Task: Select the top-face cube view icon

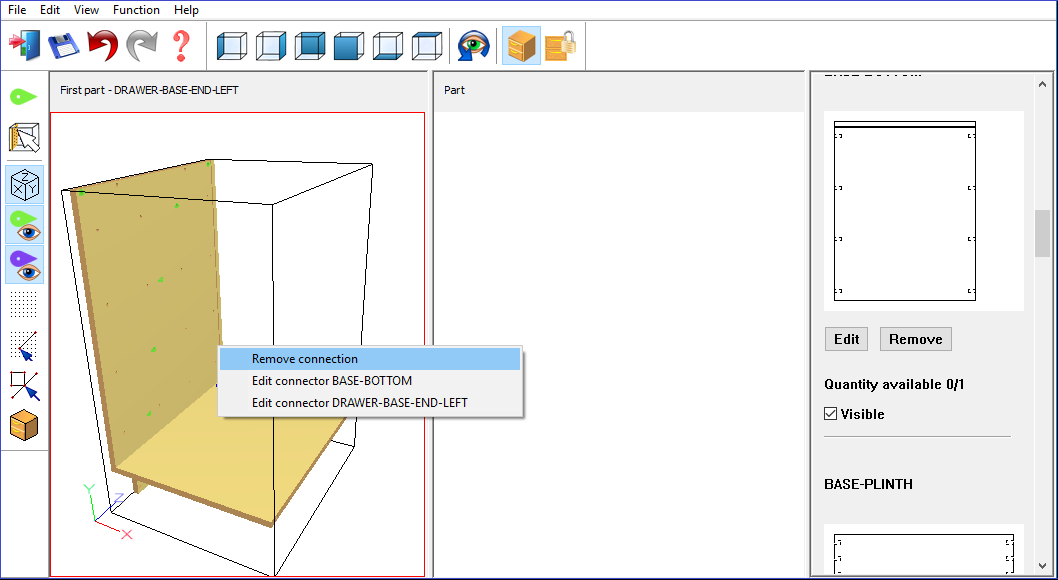Action: click(427, 47)
